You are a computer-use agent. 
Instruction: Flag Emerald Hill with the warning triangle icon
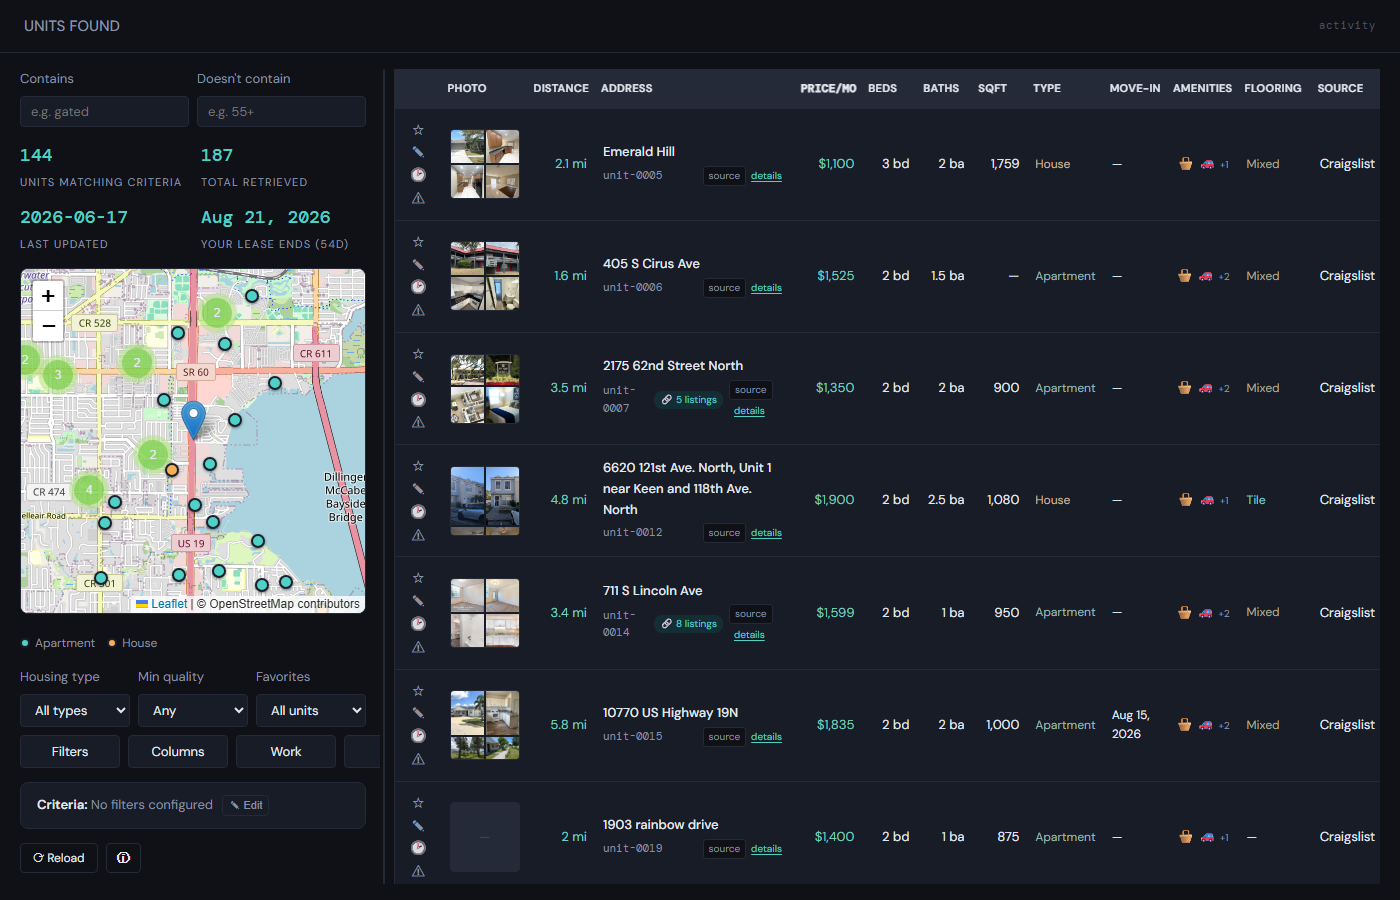point(418,198)
